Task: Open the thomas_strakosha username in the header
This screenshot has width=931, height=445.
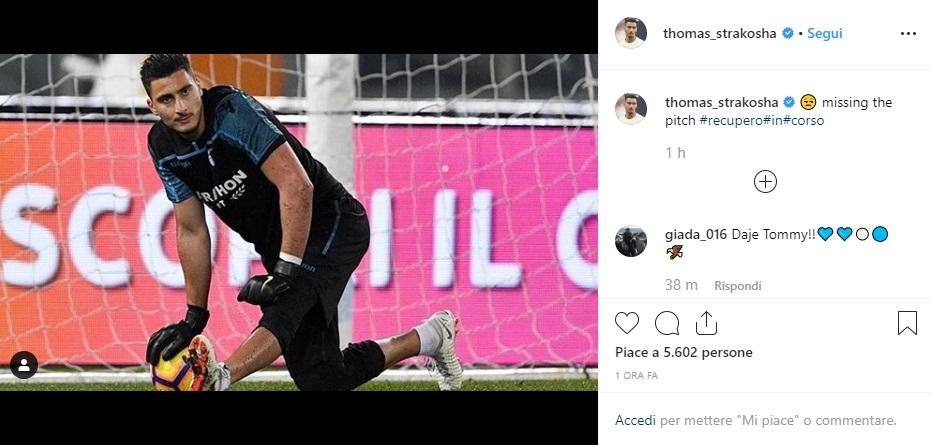Action: pyautogui.click(x=720, y=33)
